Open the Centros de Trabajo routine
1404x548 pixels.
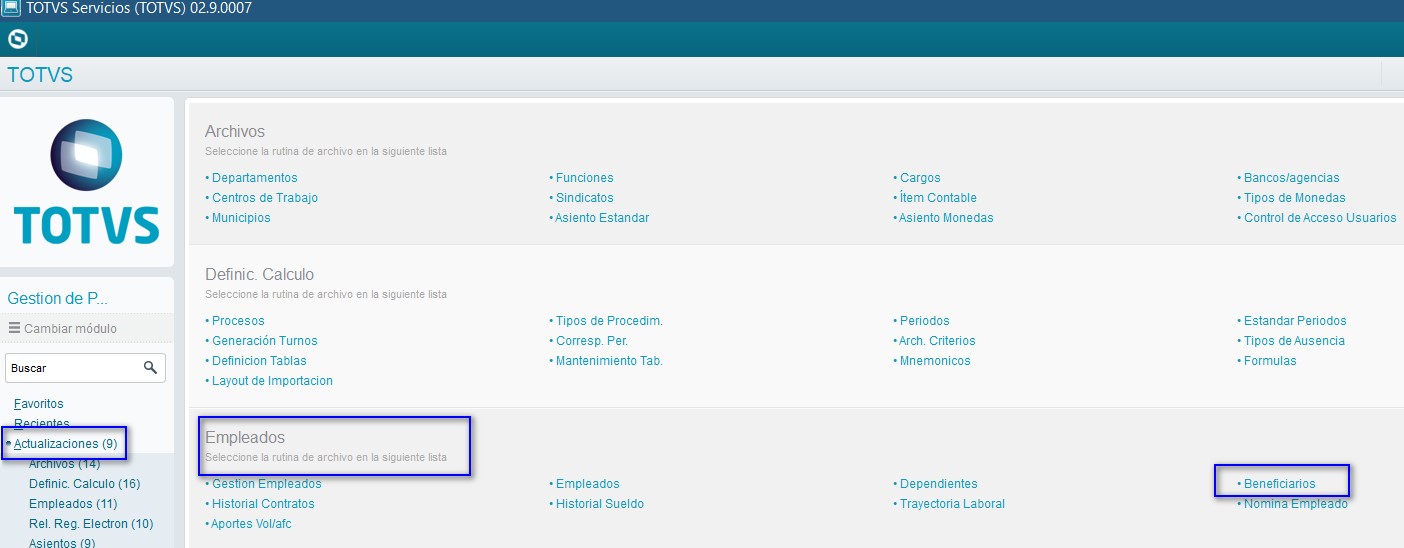[x=265, y=198]
